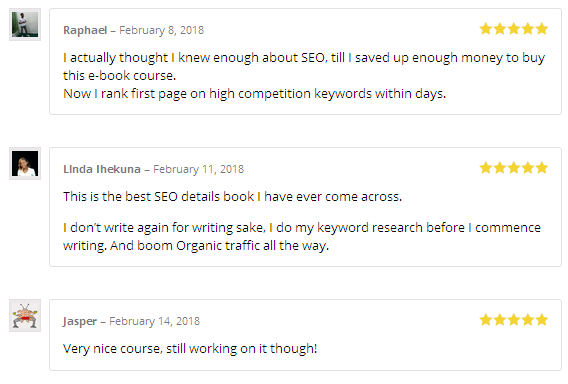The width and height of the screenshot is (568, 384).
Task: Click the second star in Jasper's rating
Action: pyautogui.click(x=500, y=320)
